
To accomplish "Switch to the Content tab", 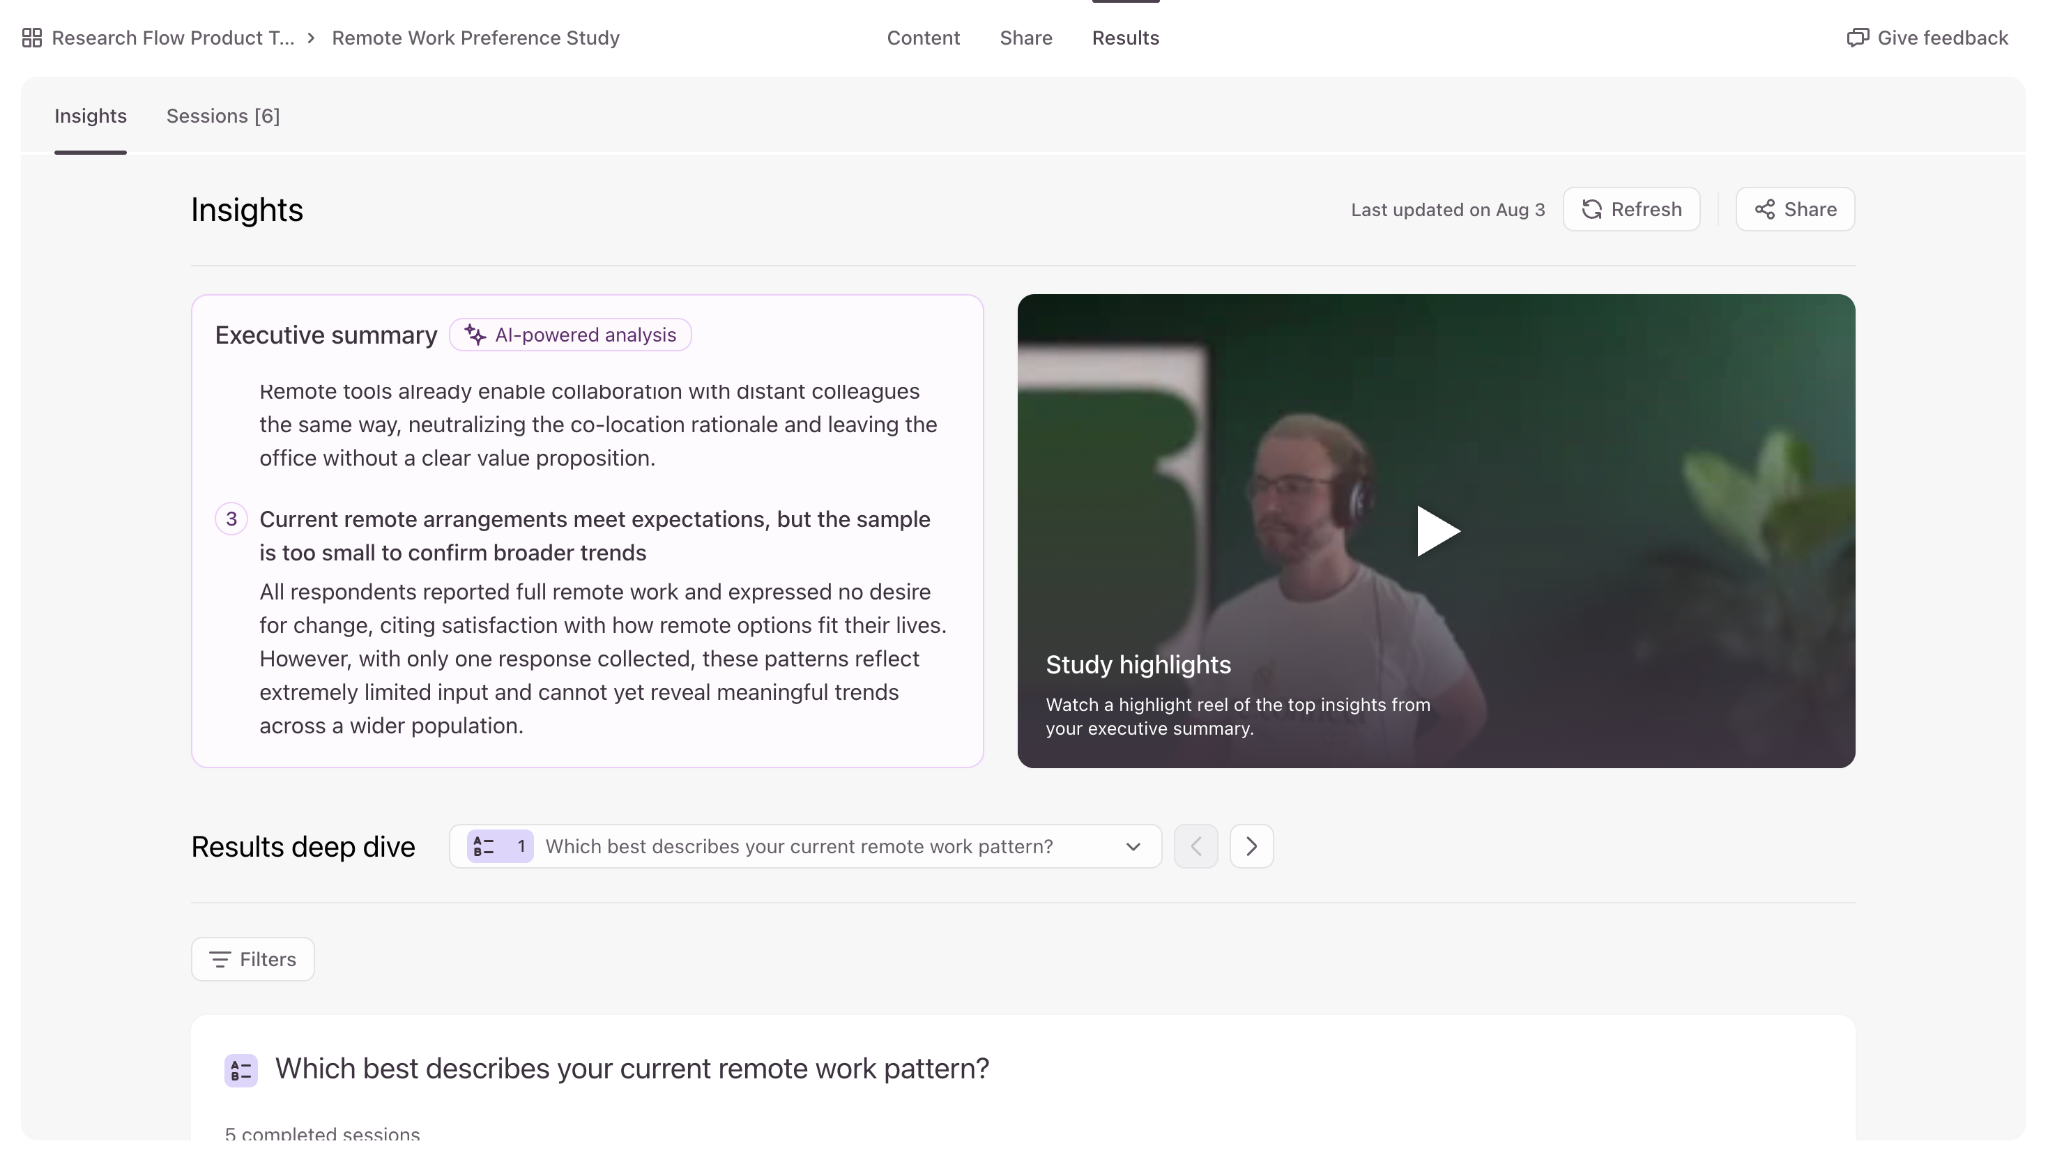I will point(923,38).
